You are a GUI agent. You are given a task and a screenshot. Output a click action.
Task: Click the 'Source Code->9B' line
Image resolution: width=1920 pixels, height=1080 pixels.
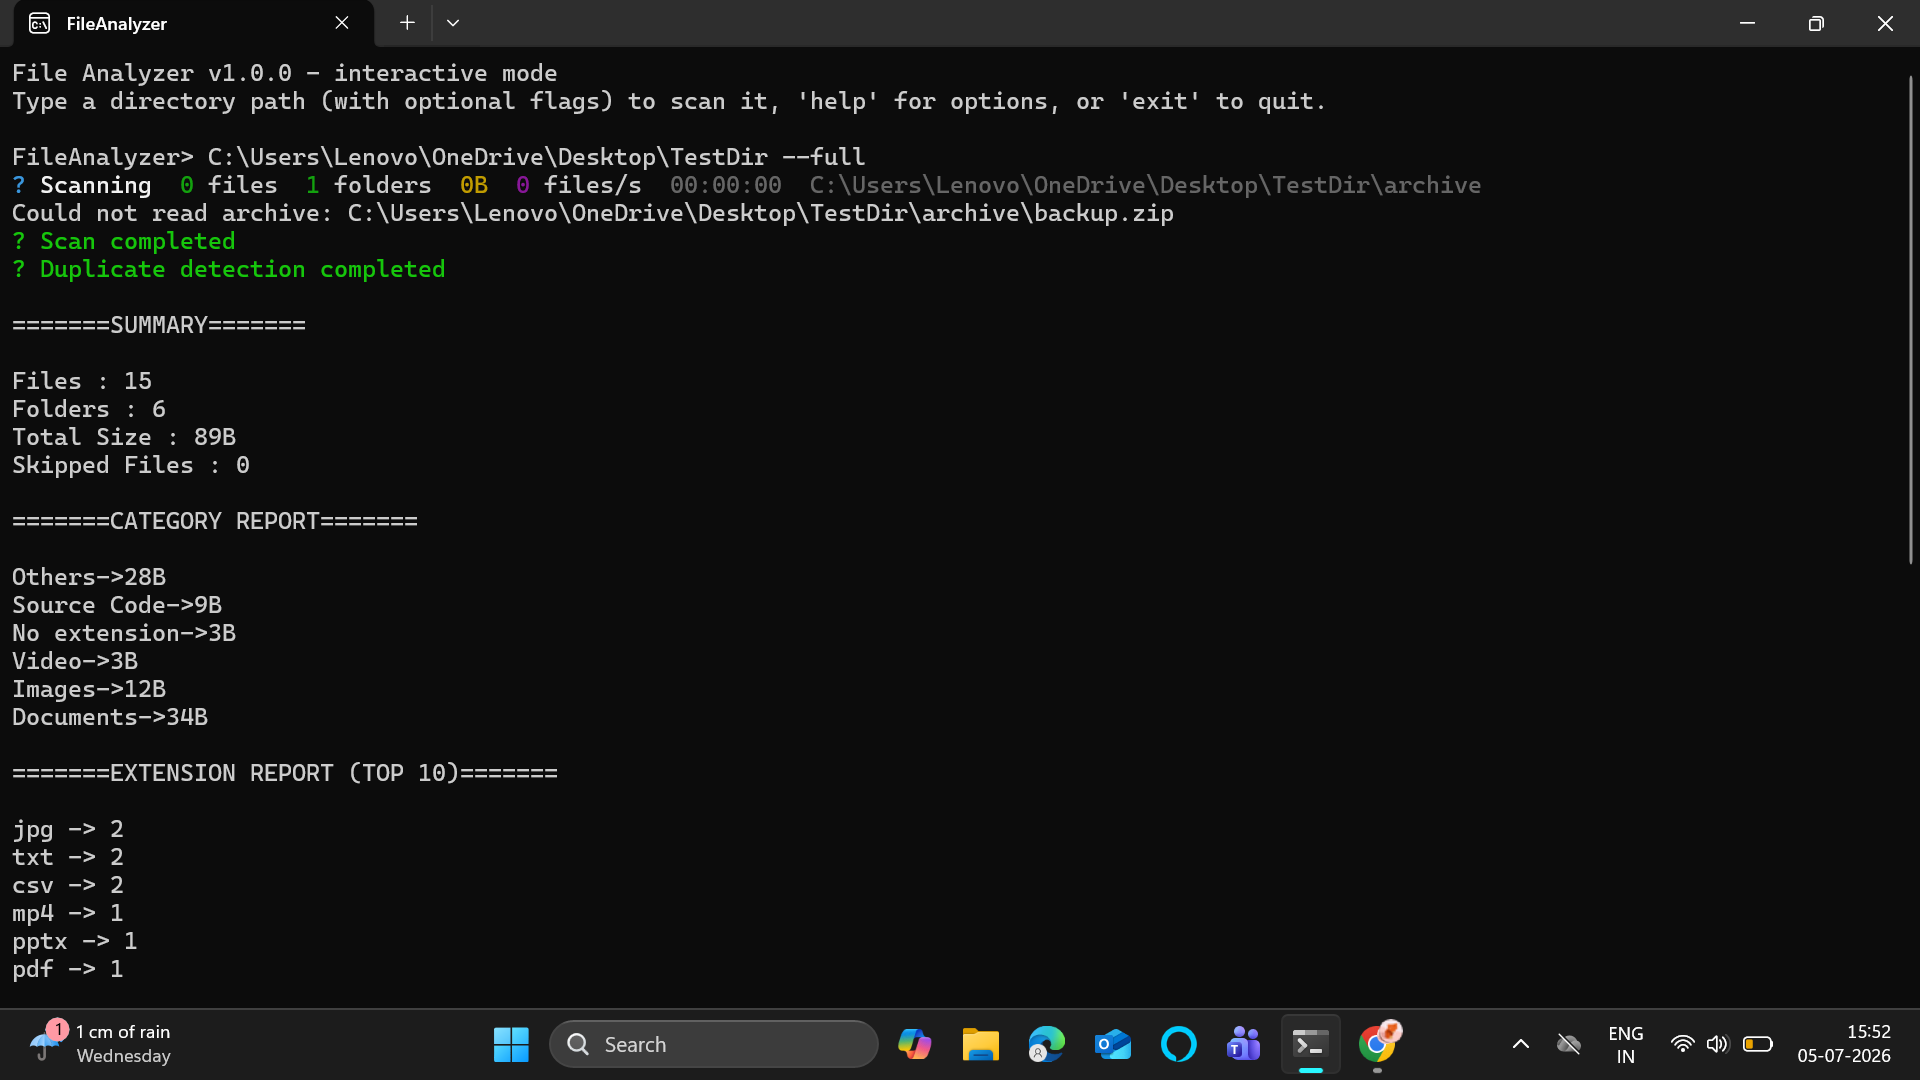pos(117,605)
